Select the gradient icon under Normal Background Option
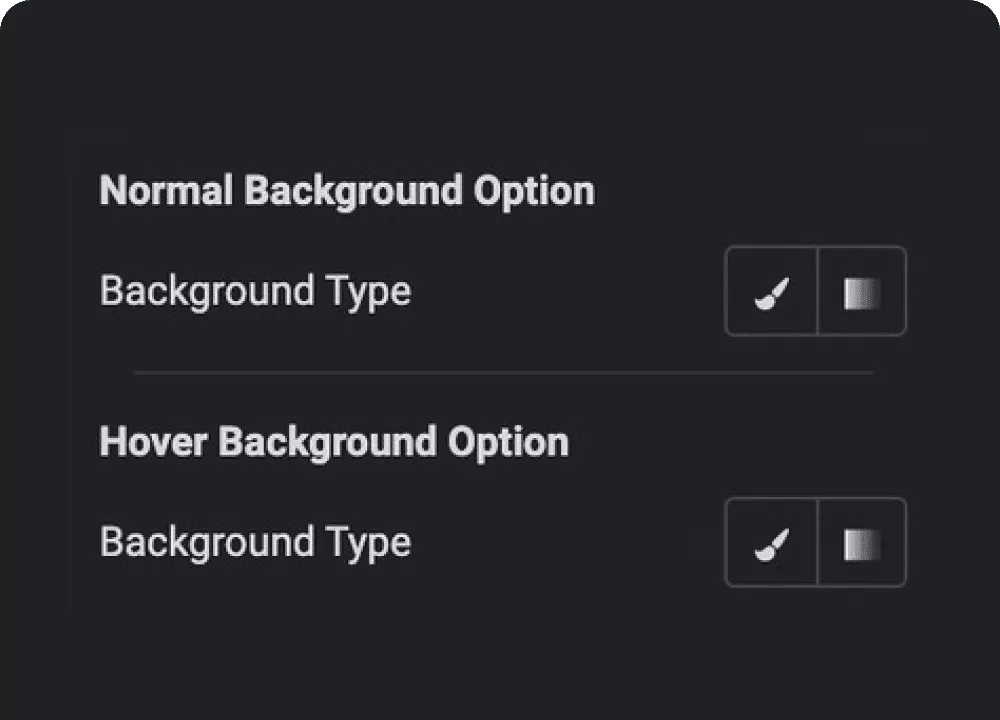 862,291
